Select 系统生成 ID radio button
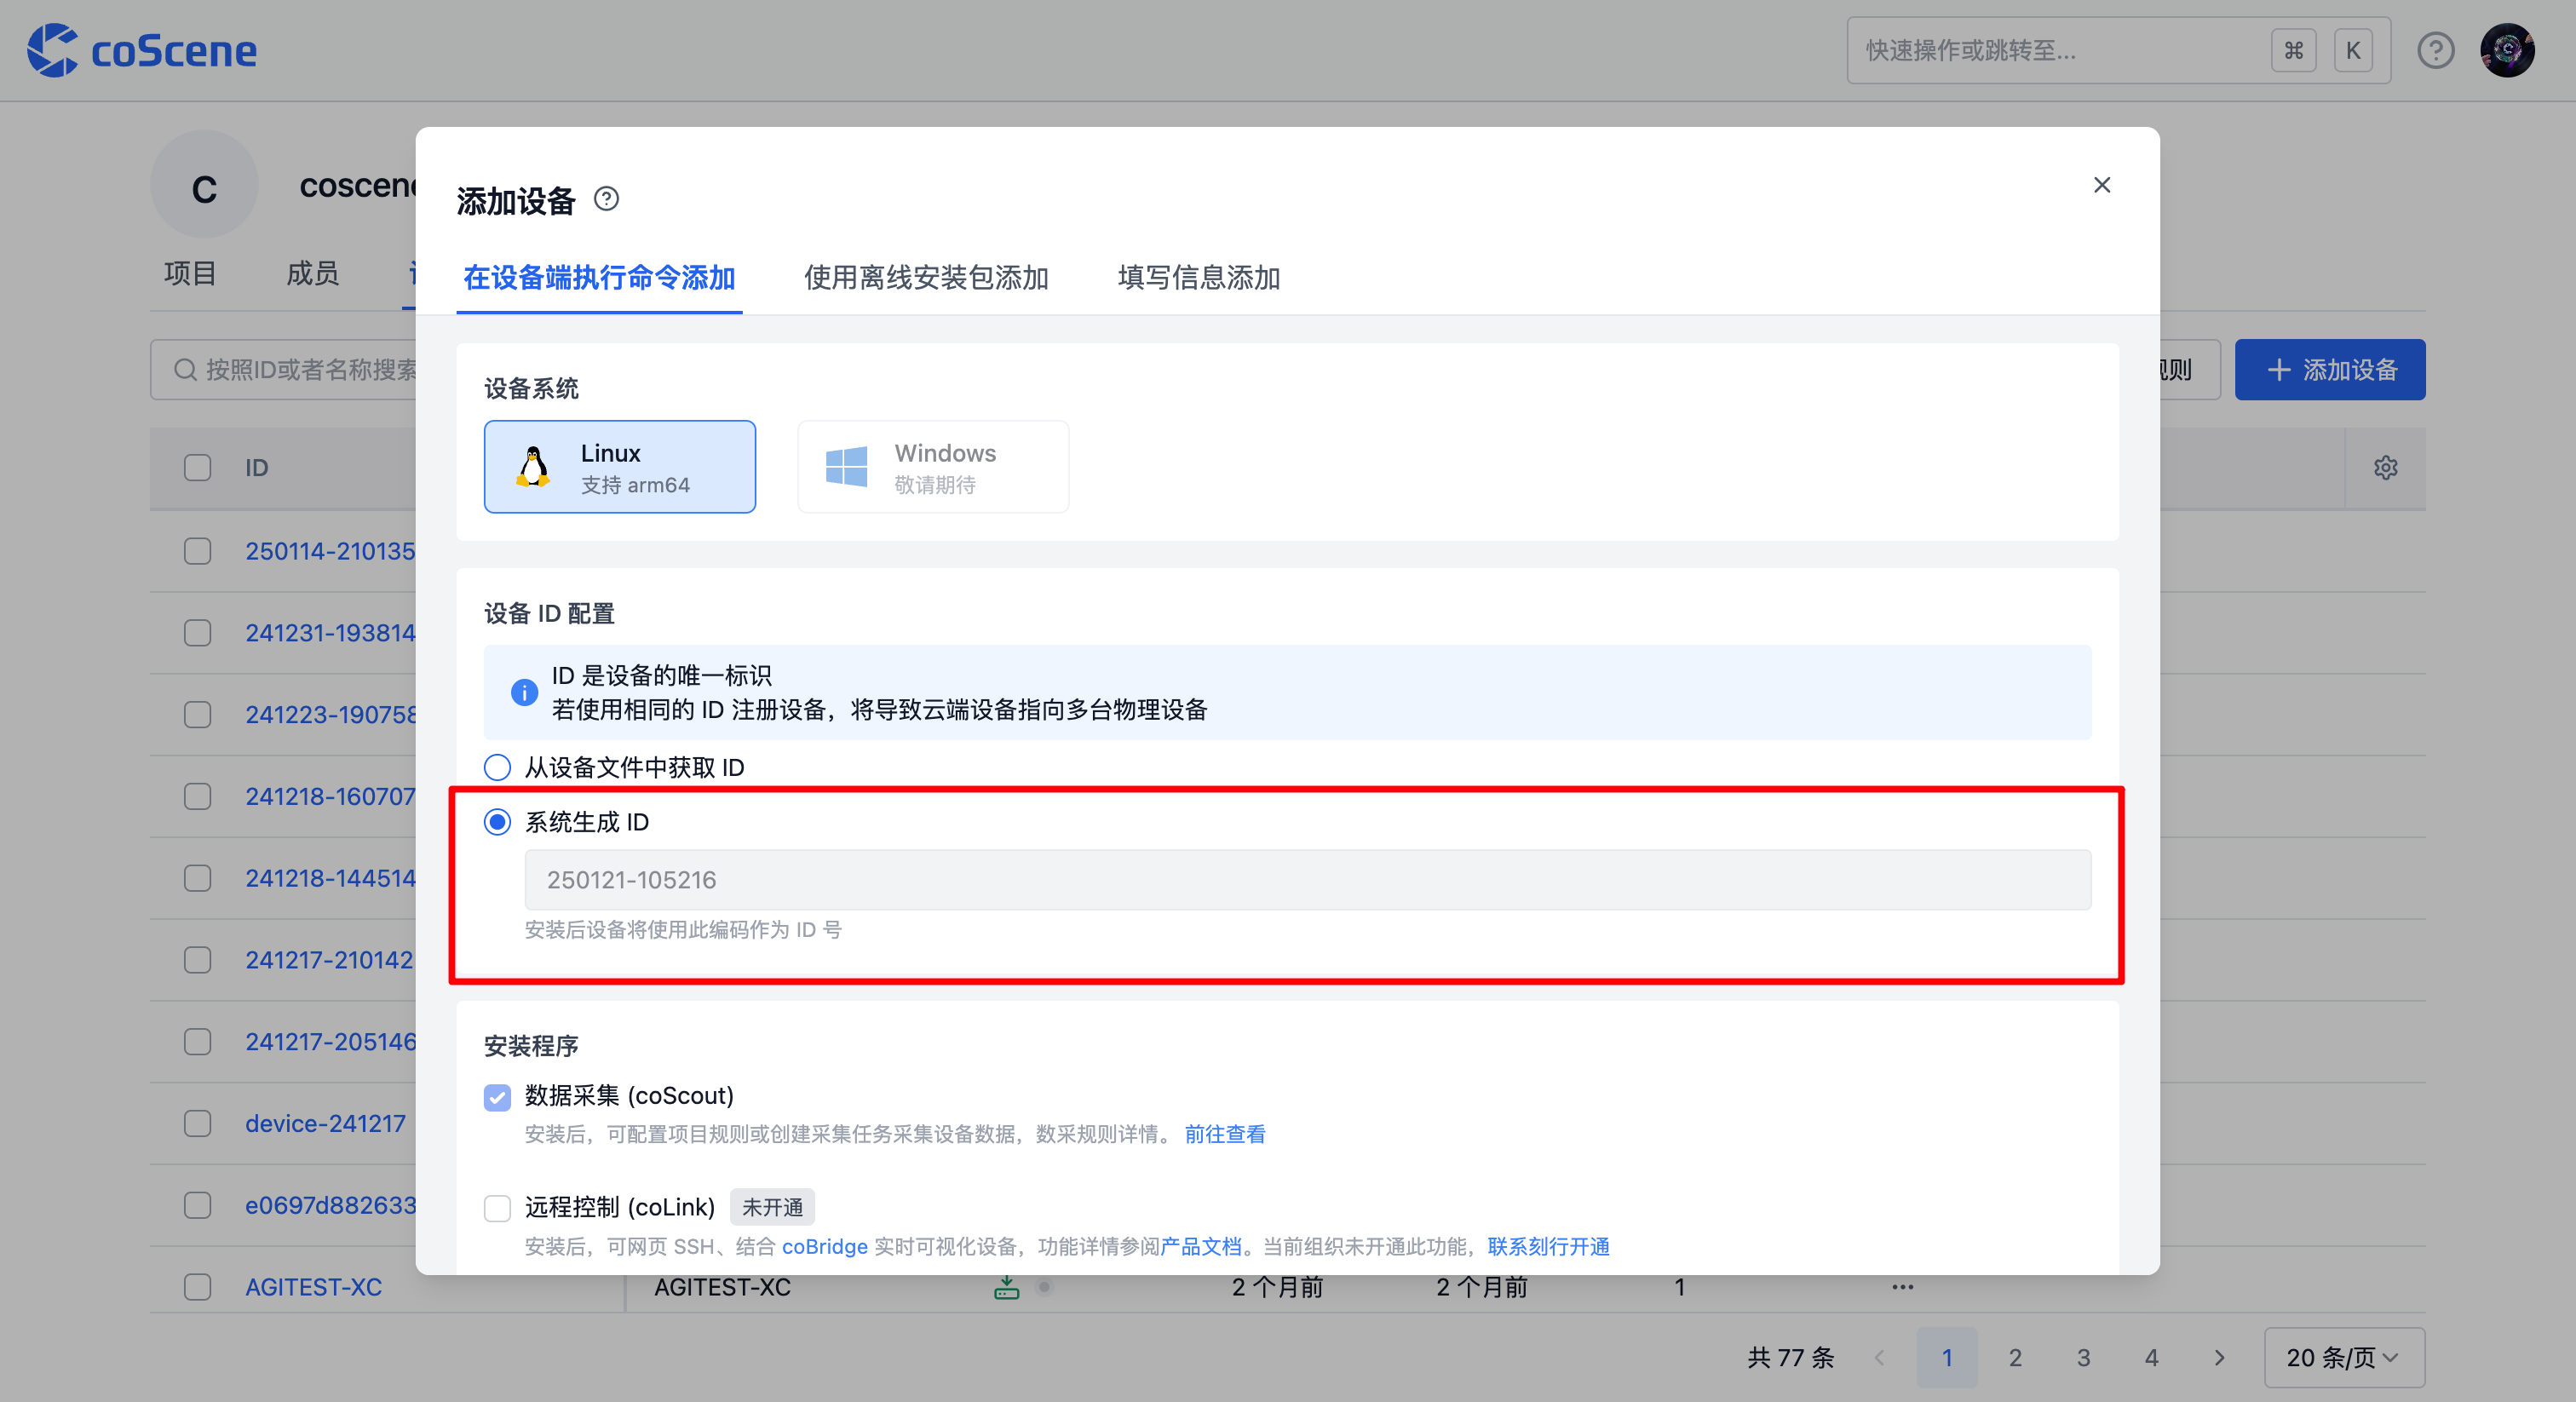2576x1402 pixels. (497, 822)
